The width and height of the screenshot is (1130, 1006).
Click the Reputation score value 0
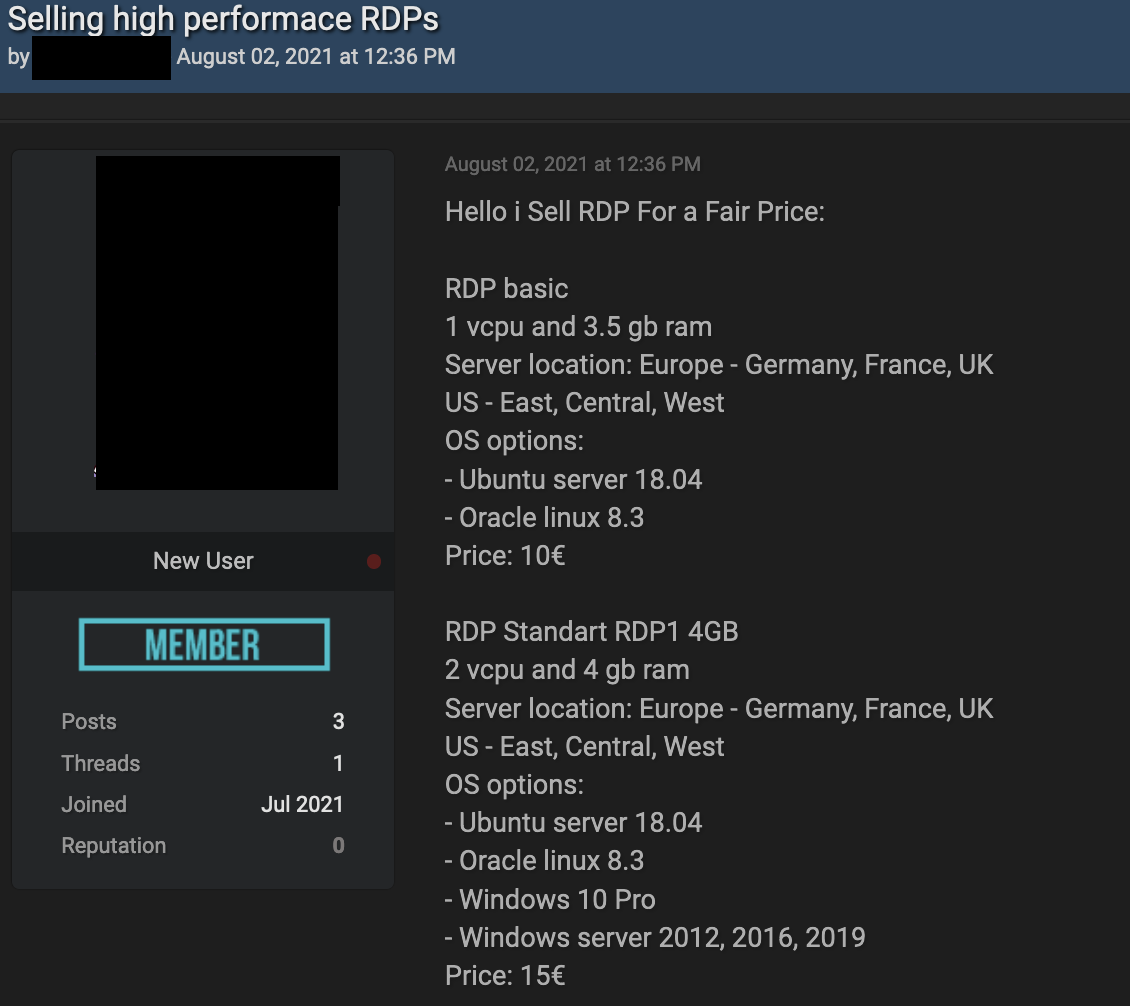[338, 846]
